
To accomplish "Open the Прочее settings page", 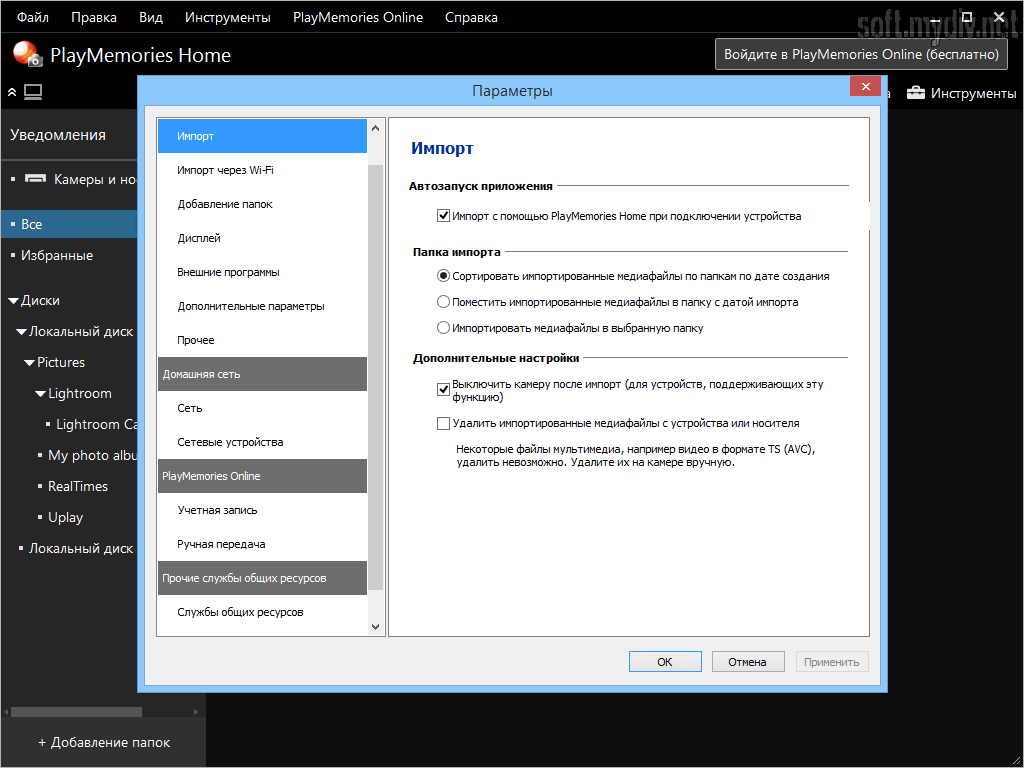I will pyautogui.click(x=262, y=340).
